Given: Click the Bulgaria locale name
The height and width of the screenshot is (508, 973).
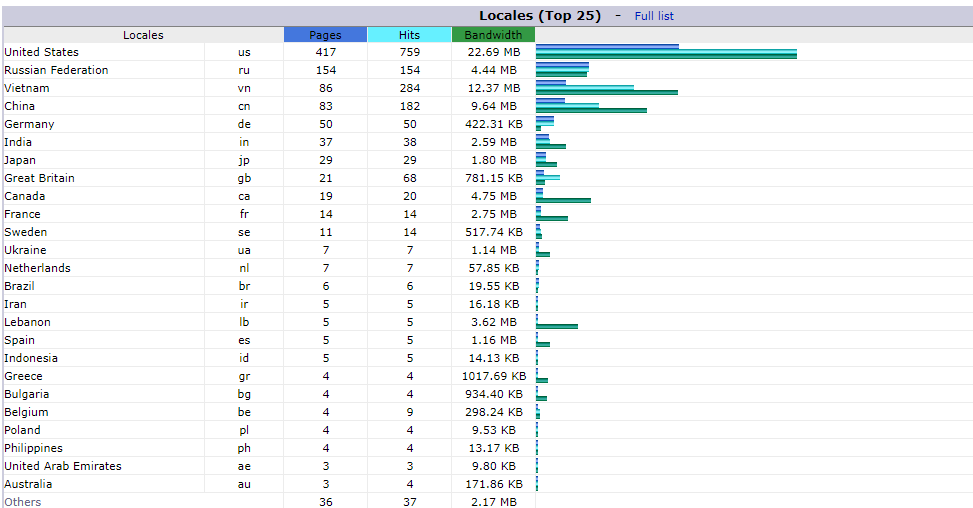Looking at the screenshot, I should click(x=27, y=394).
